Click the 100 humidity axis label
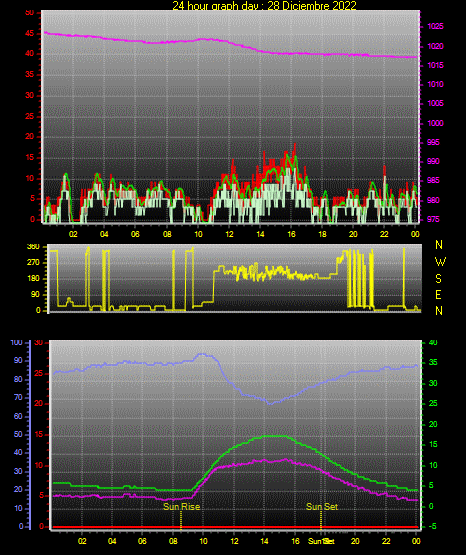 (x=17, y=343)
